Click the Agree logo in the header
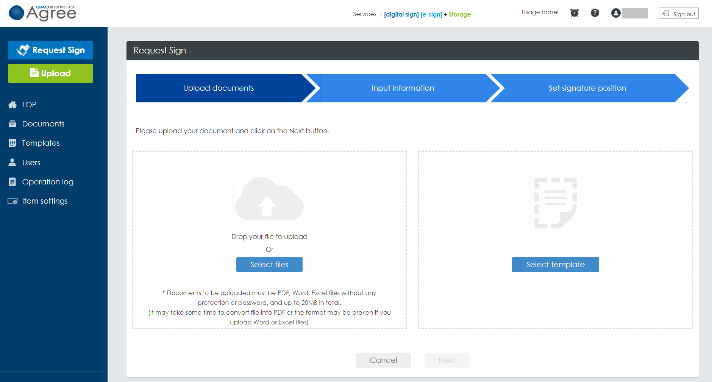The image size is (712, 382). click(43, 13)
